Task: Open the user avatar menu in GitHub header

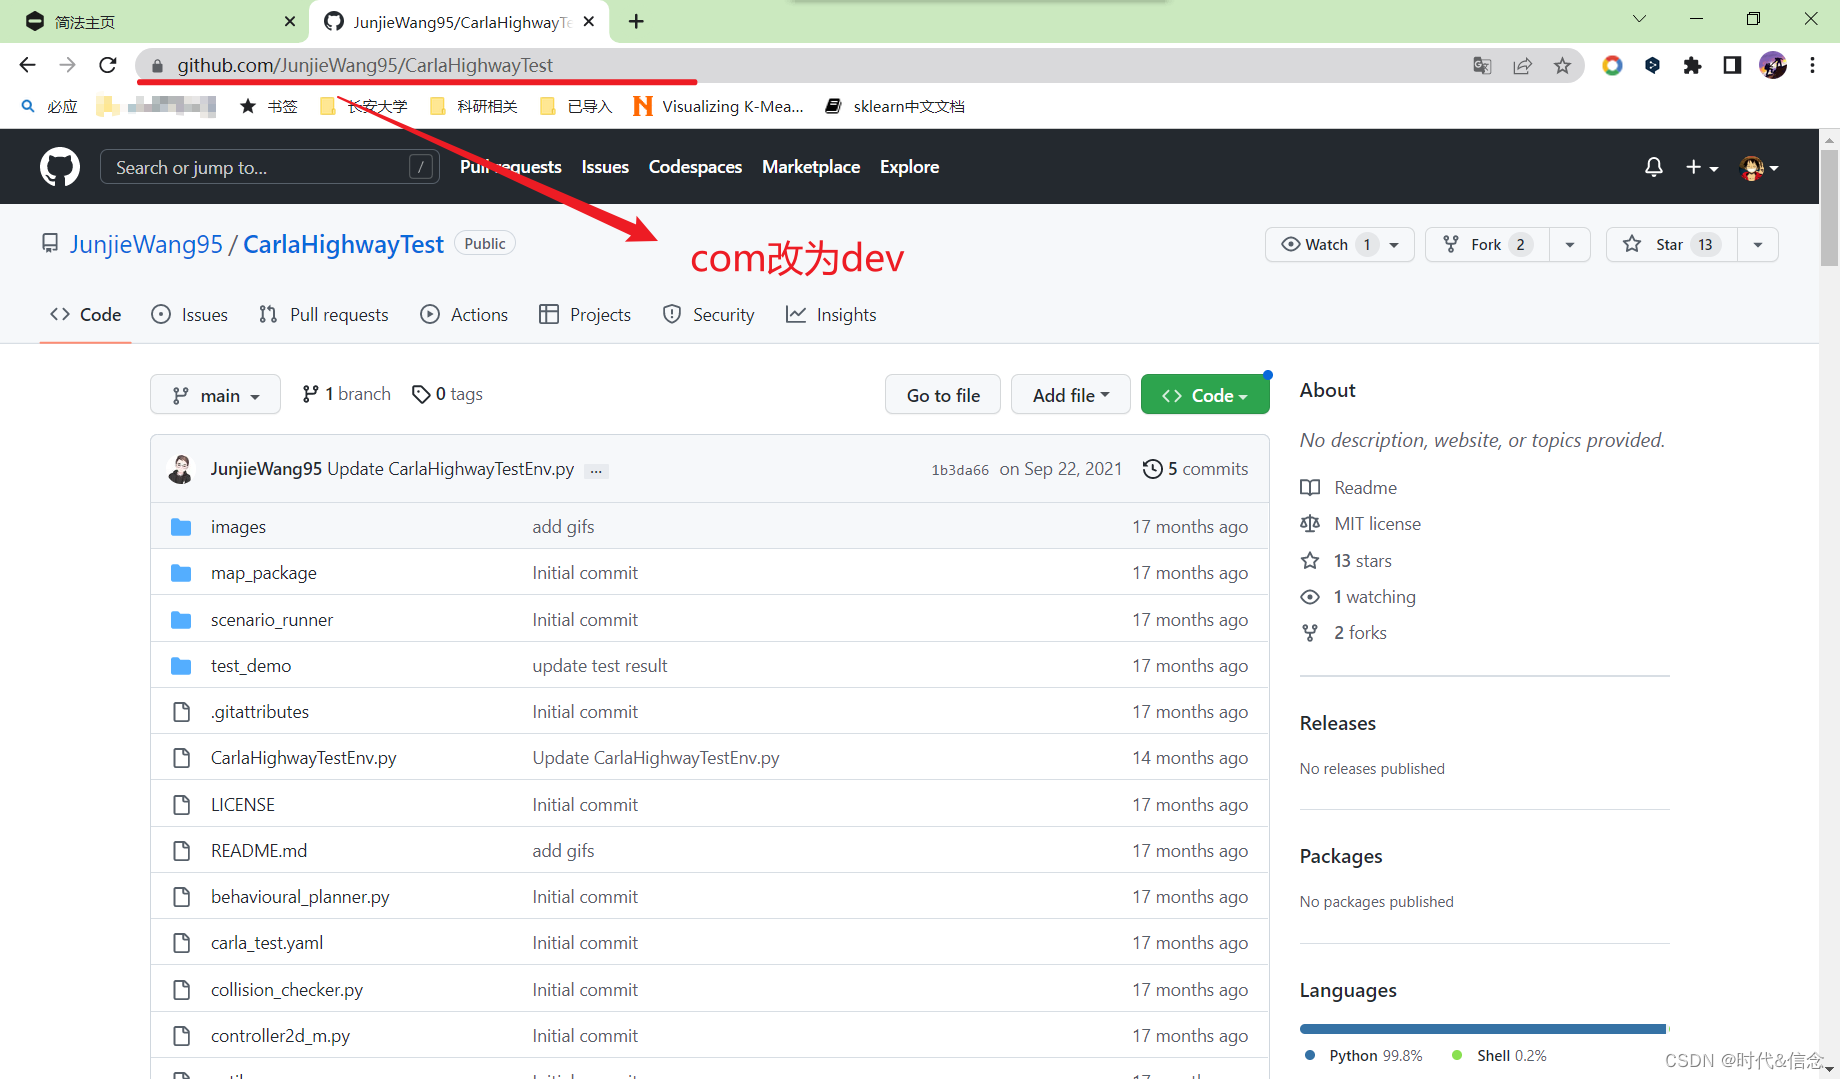Action: pyautogui.click(x=1759, y=167)
